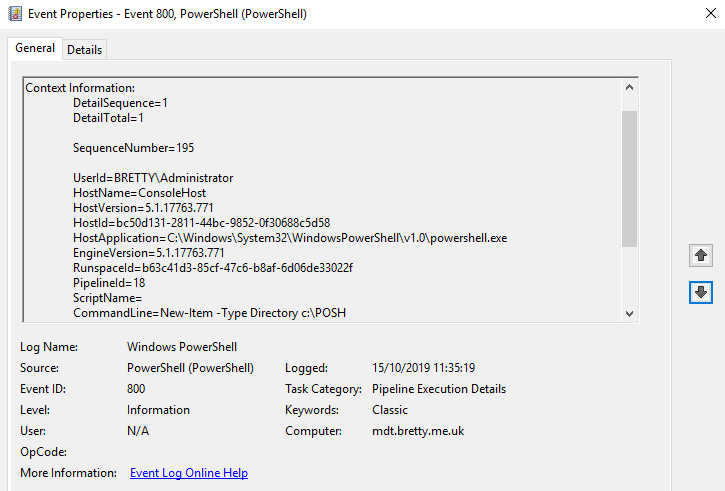This screenshot has width=725, height=491.
Task: Go to previous event with up arrow button
Action: coord(701,256)
